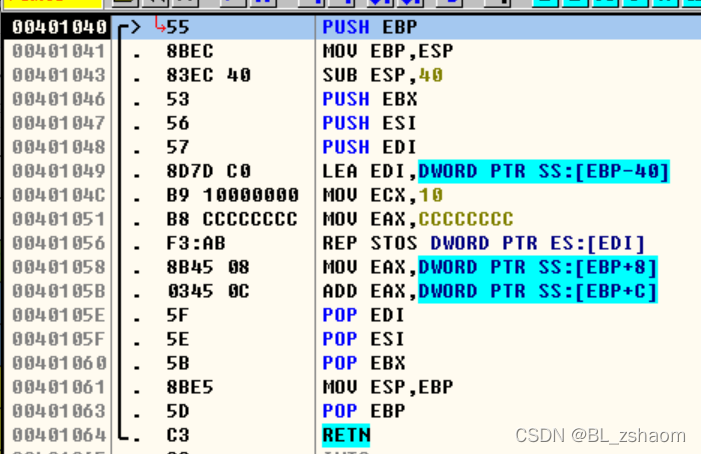This screenshot has width=701, height=454.
Task: Click the POP EBX instruction
Action: 363,364
